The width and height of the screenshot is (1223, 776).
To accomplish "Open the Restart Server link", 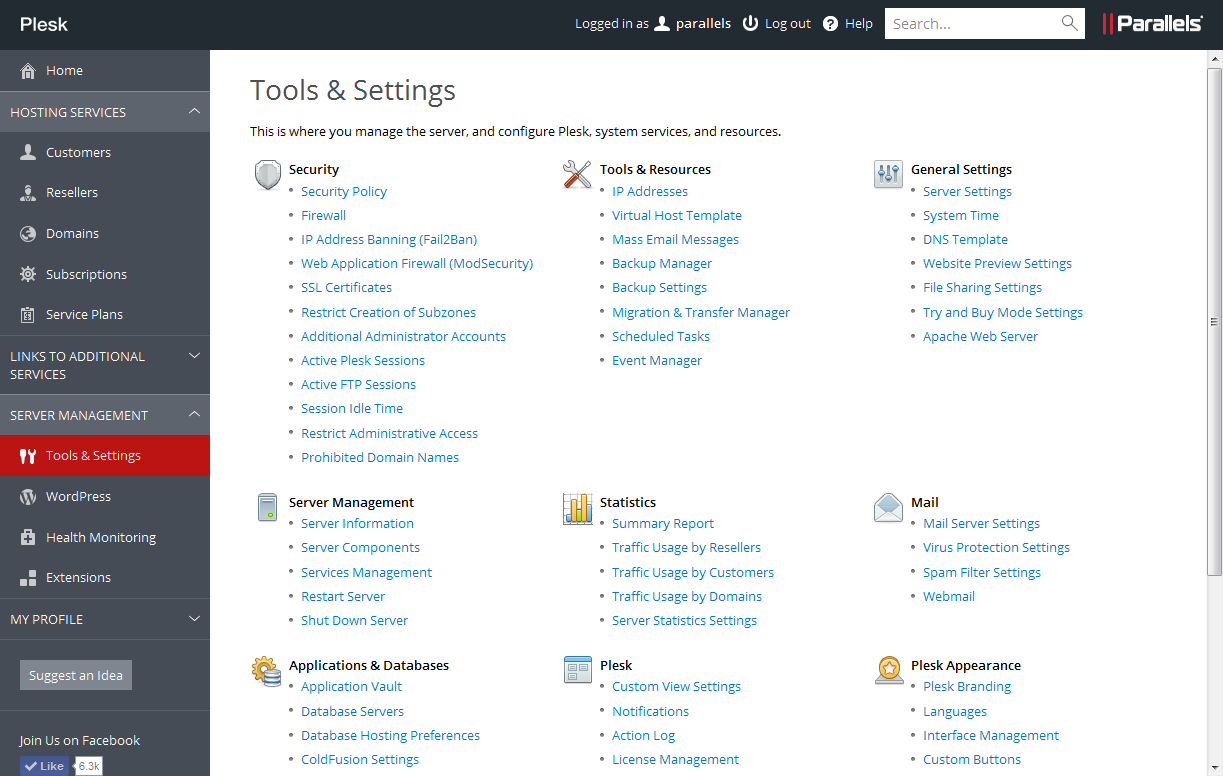I will click(343, 596).
